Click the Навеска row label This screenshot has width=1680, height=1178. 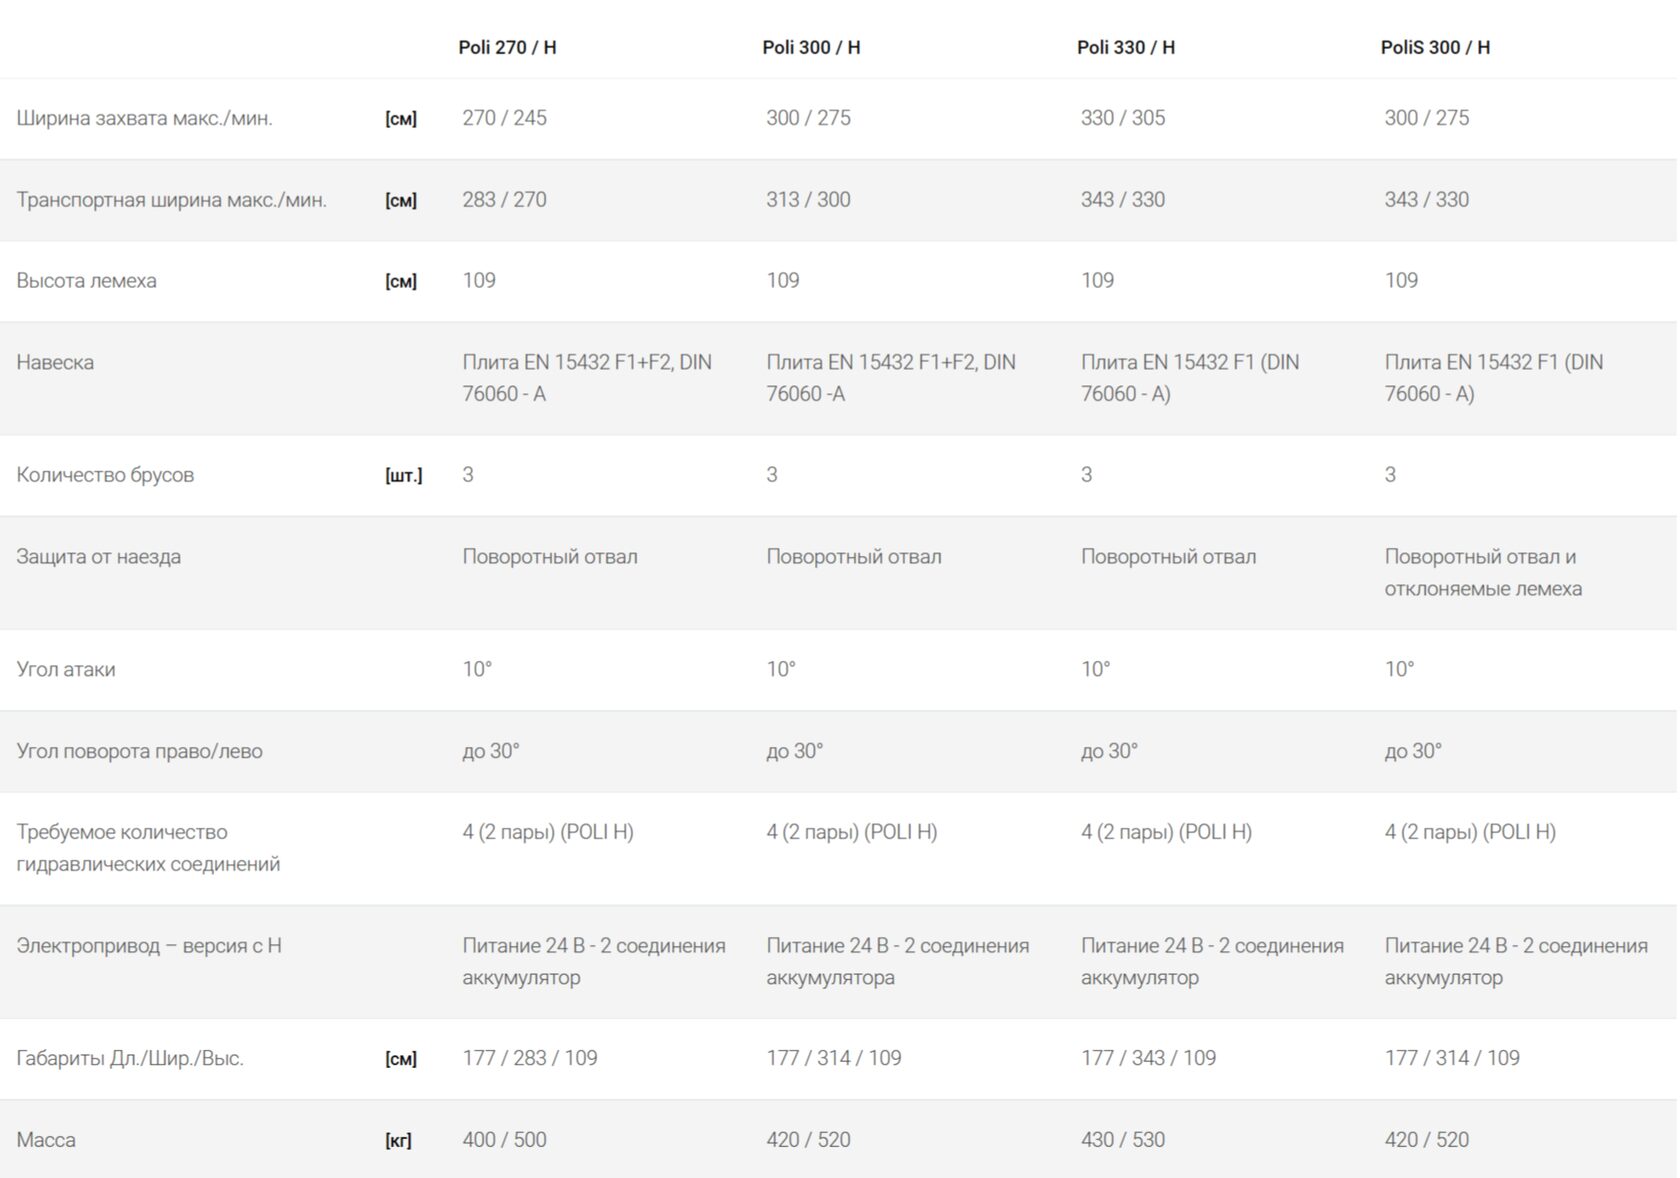coord(55,362)
